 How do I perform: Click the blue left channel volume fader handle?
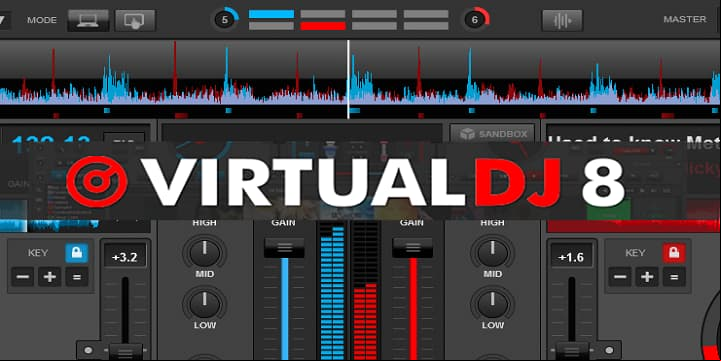tap(284, 248)
